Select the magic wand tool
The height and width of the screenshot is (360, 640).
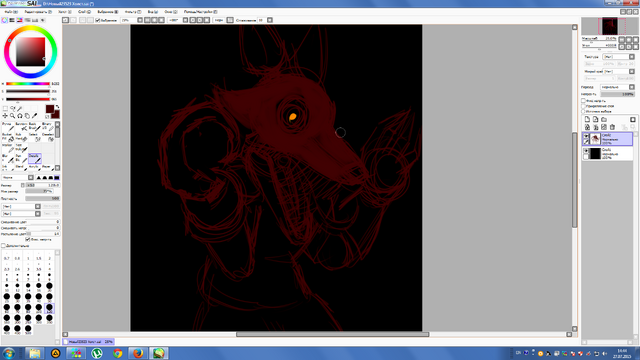(20, 109)
